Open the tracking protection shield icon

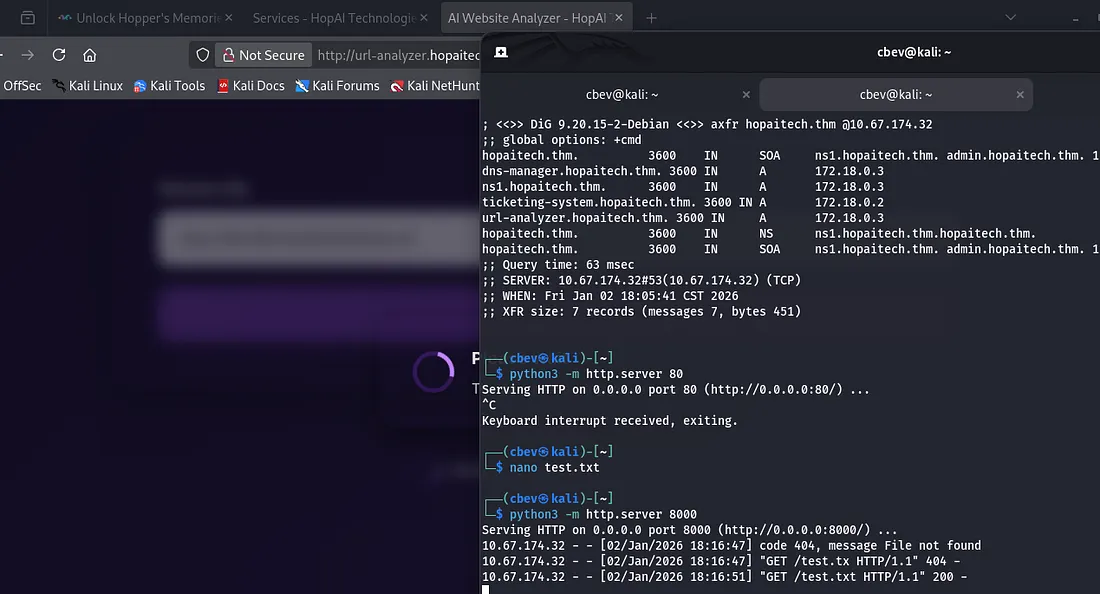pyautogui.click(x=203, y=55)
